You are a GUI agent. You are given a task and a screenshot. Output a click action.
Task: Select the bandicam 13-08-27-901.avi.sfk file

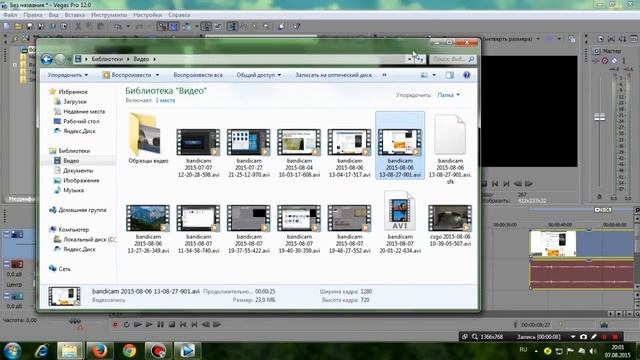450,149
